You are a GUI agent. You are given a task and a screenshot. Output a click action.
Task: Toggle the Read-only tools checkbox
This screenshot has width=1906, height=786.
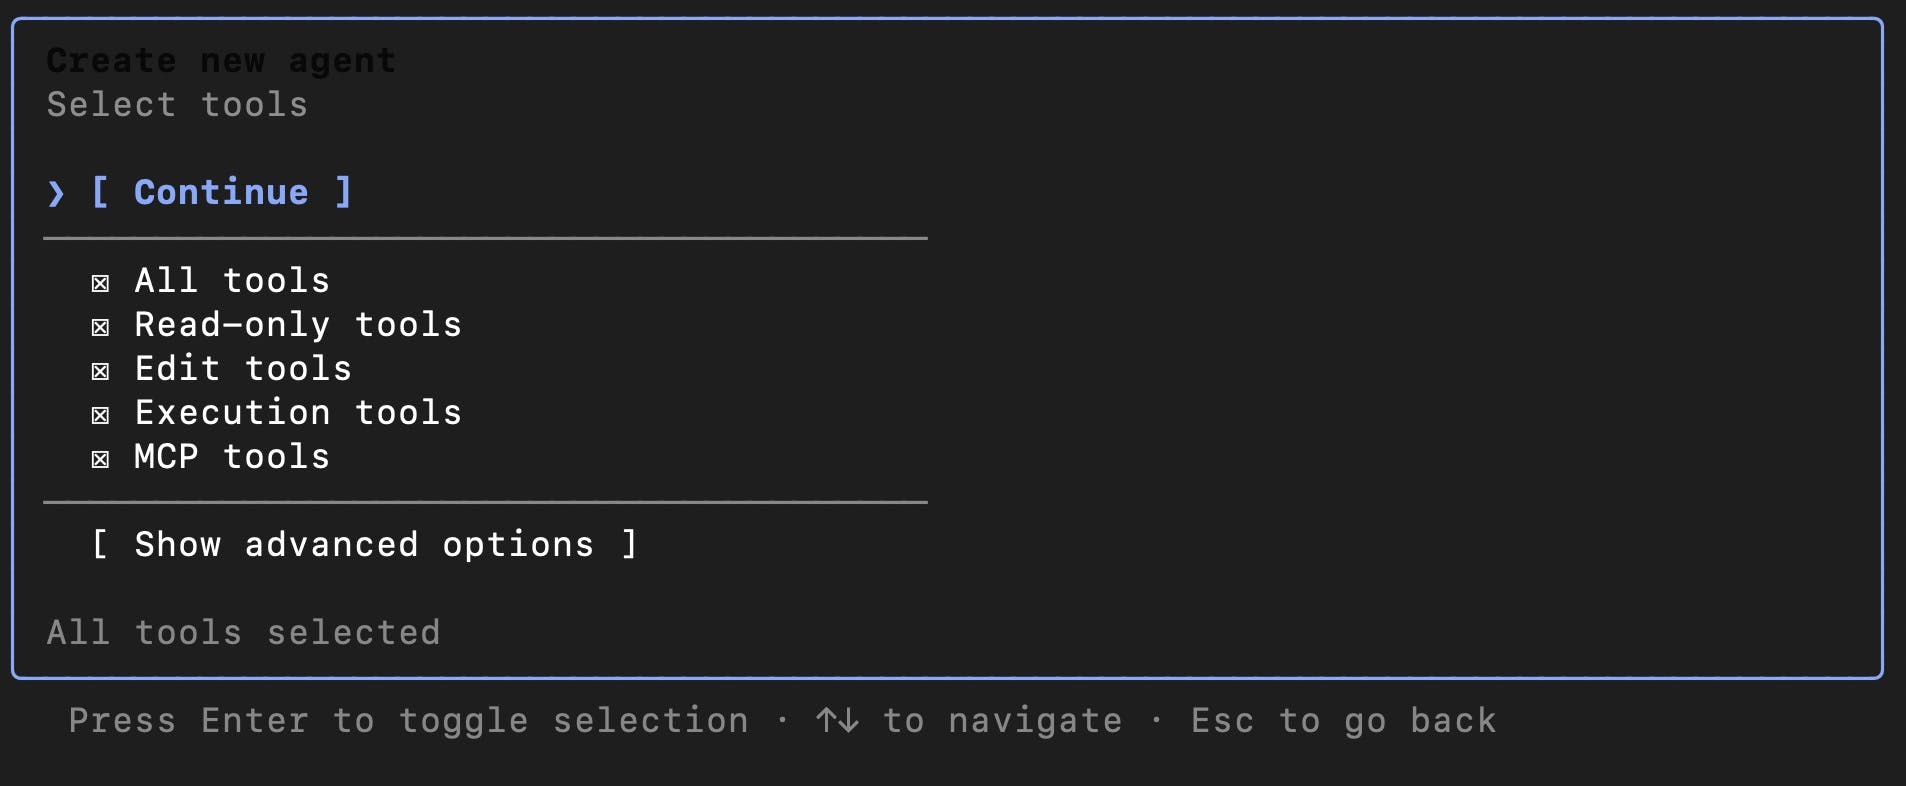[x=100, y=327]
